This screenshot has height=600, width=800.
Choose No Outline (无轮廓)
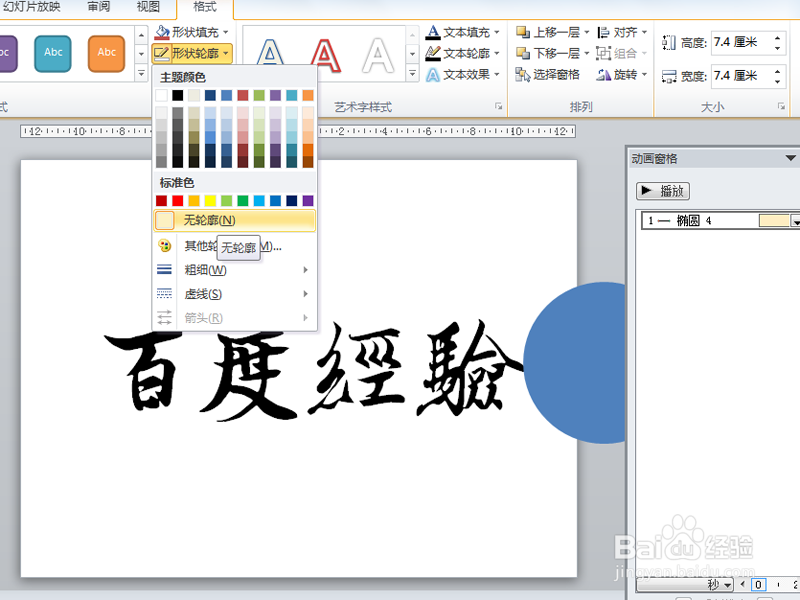(235, 220)
